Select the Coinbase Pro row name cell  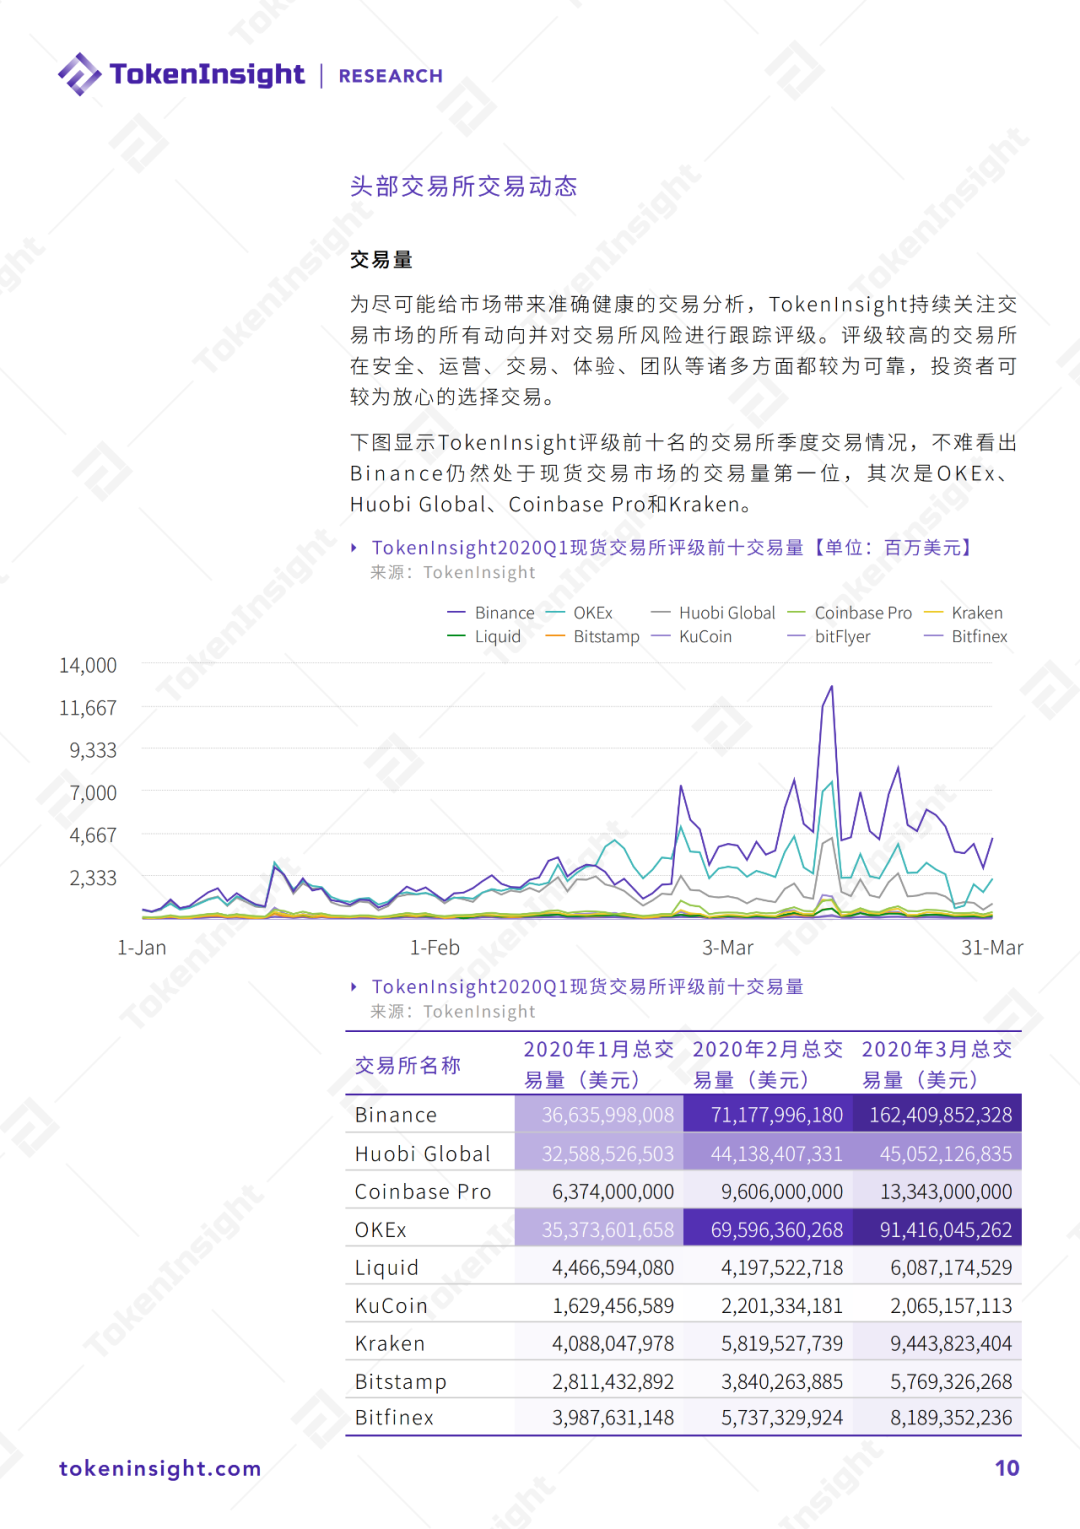430,1191
